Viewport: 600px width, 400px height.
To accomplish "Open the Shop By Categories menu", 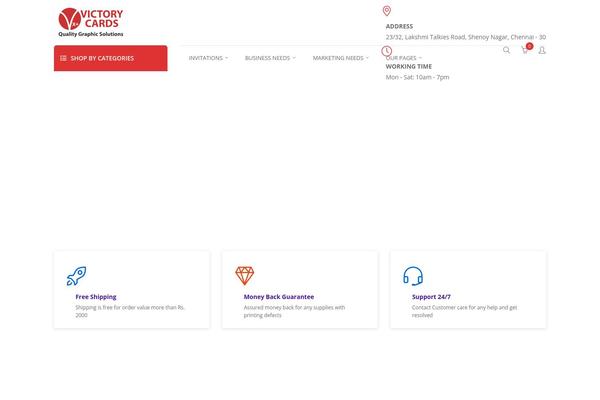I will tap(111, 58).
